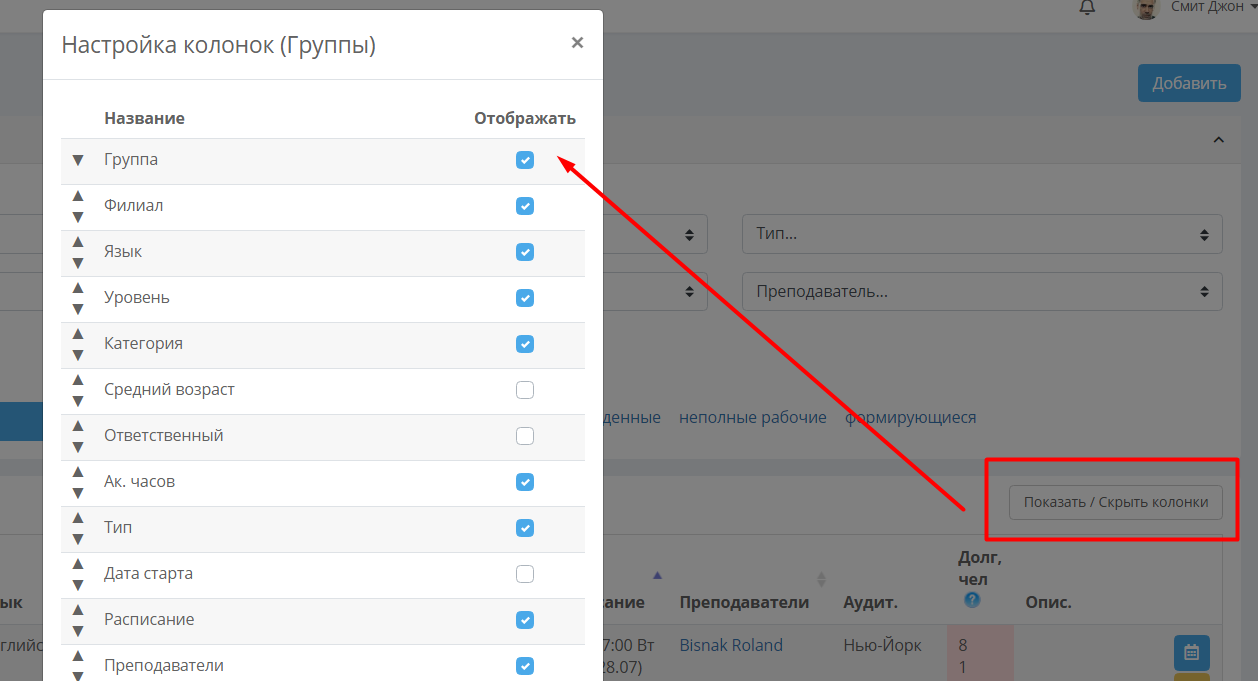Click the Название column heading in dialog
Image resolution: width=1258 pixels, height=681 pixels.
coord(144,118)
